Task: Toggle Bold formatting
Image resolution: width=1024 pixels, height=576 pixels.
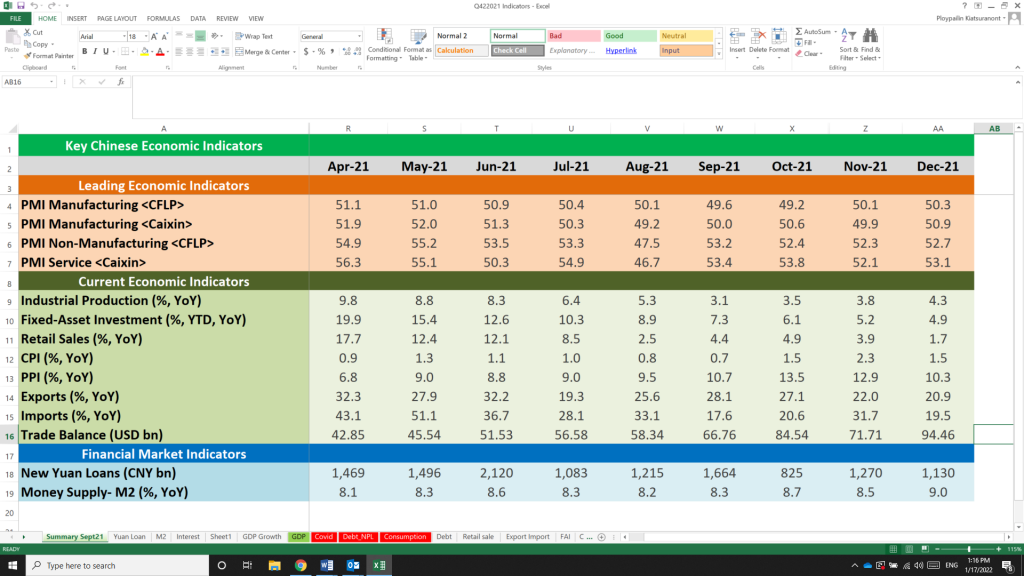Action: tap(83, 52)
